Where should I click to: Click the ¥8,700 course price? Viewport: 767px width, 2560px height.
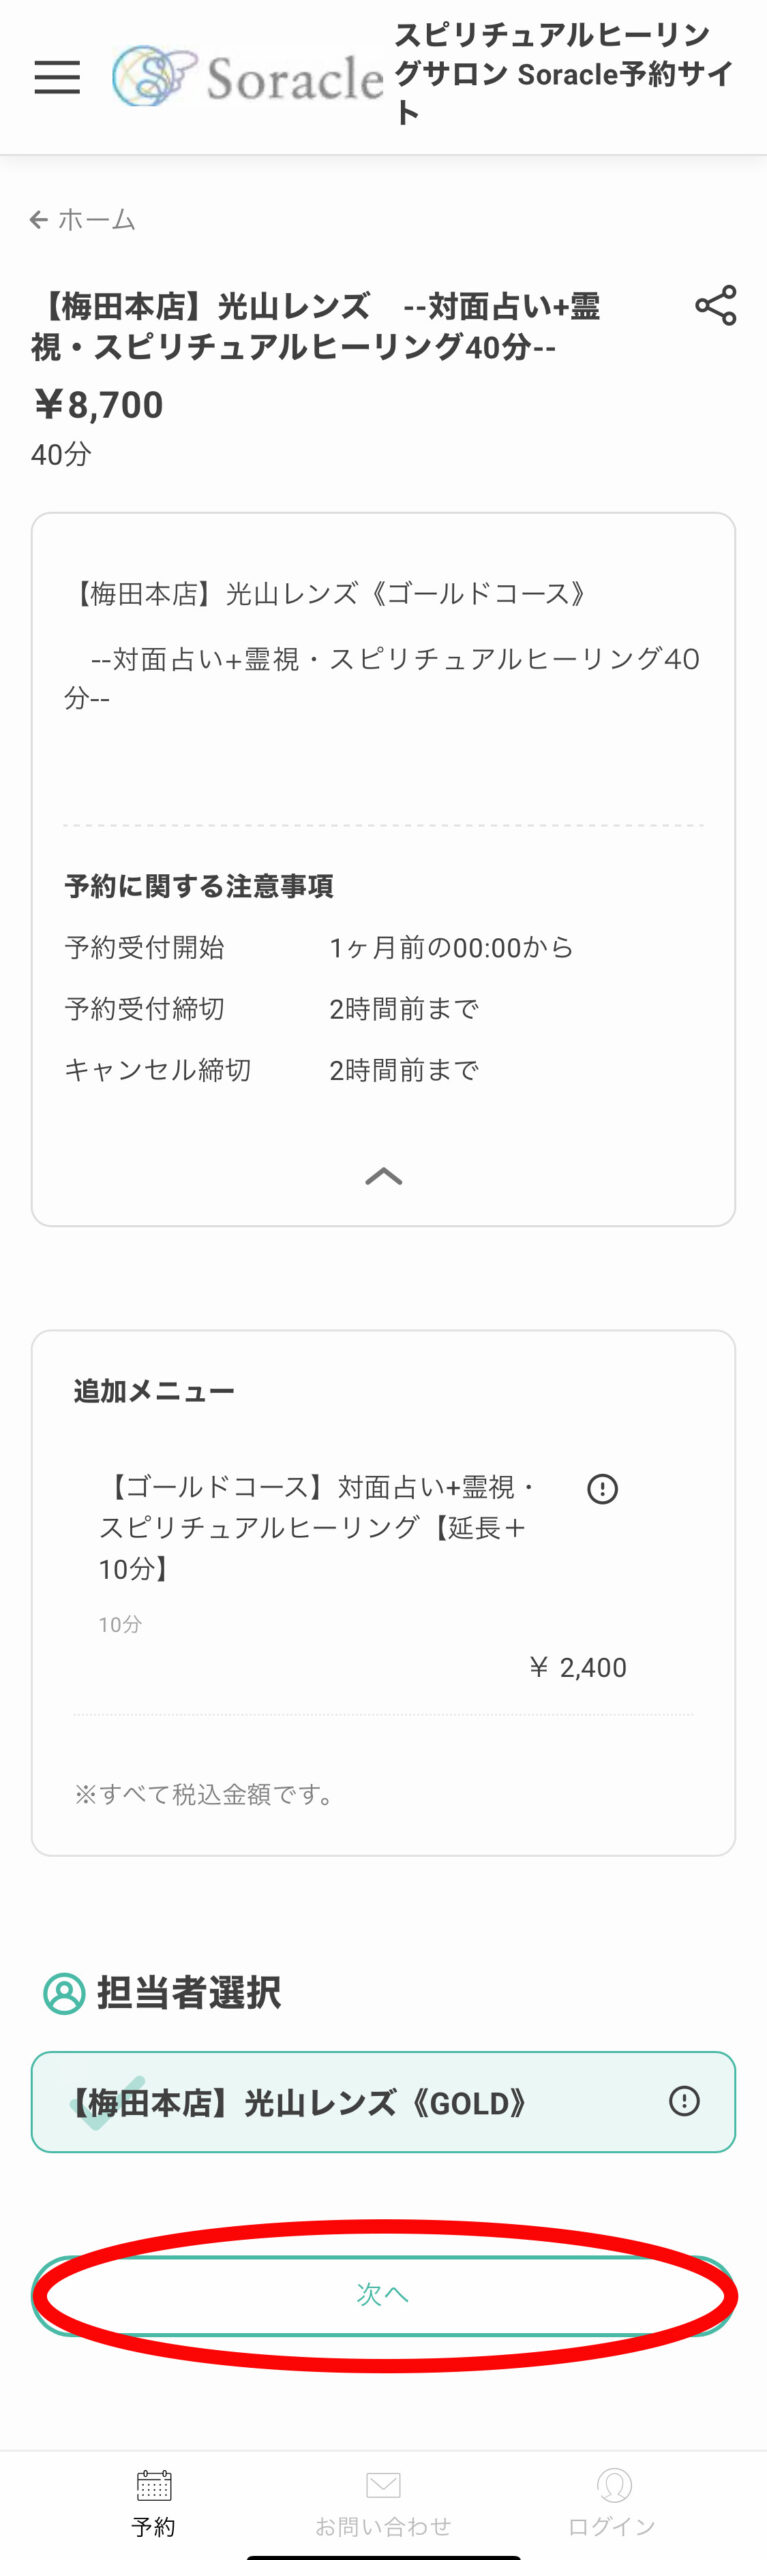click(98, 405)
